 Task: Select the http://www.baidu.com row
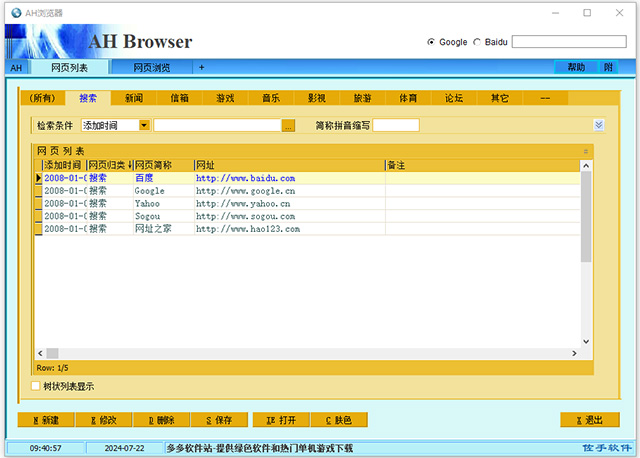(308, 178)
